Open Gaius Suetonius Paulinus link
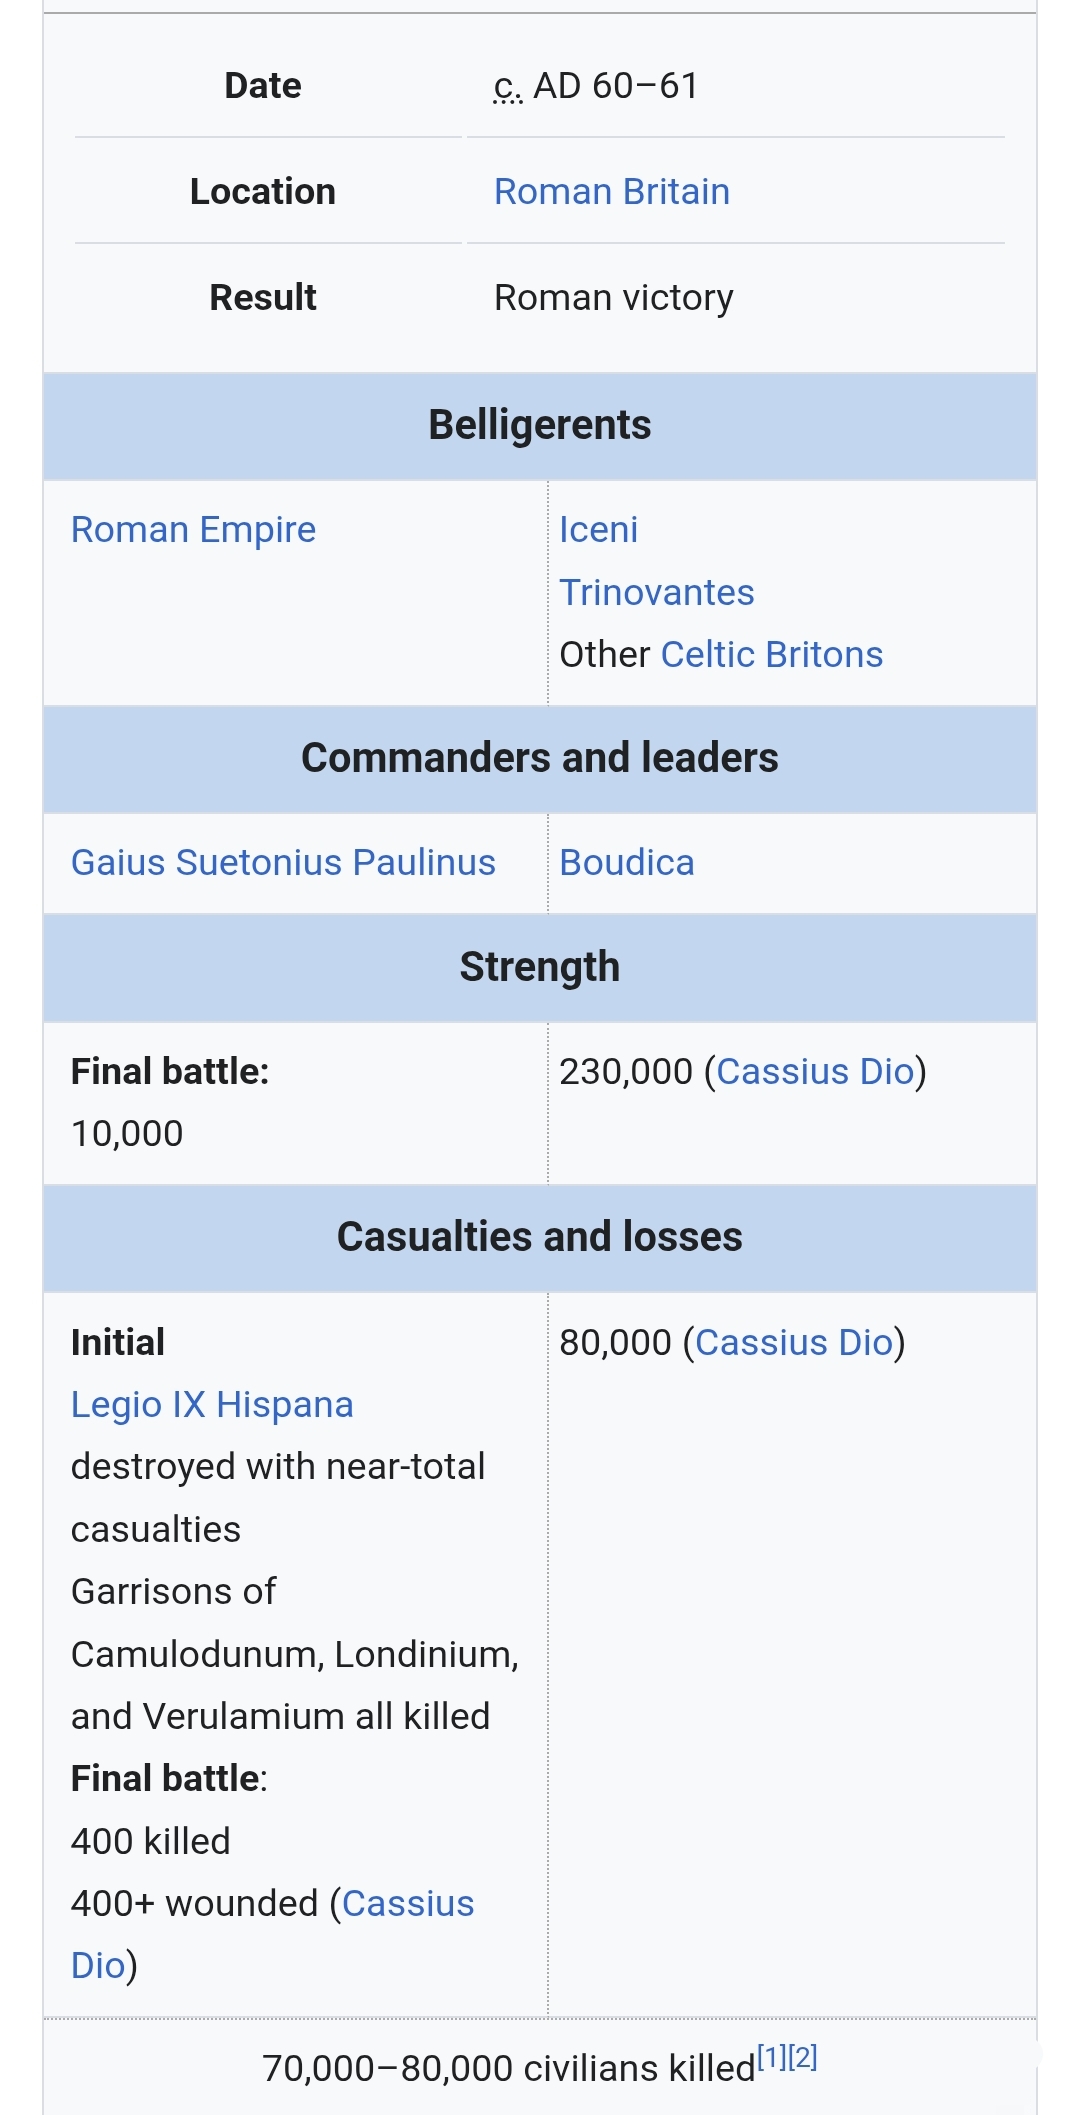This screenshot has height=2115, width=1080. click(283, 862)
